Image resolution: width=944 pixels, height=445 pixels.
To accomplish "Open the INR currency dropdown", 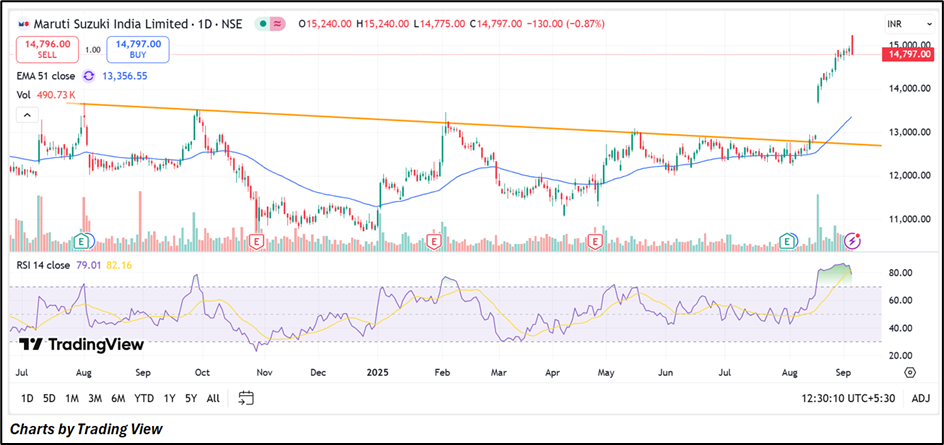I will (908, 24).
